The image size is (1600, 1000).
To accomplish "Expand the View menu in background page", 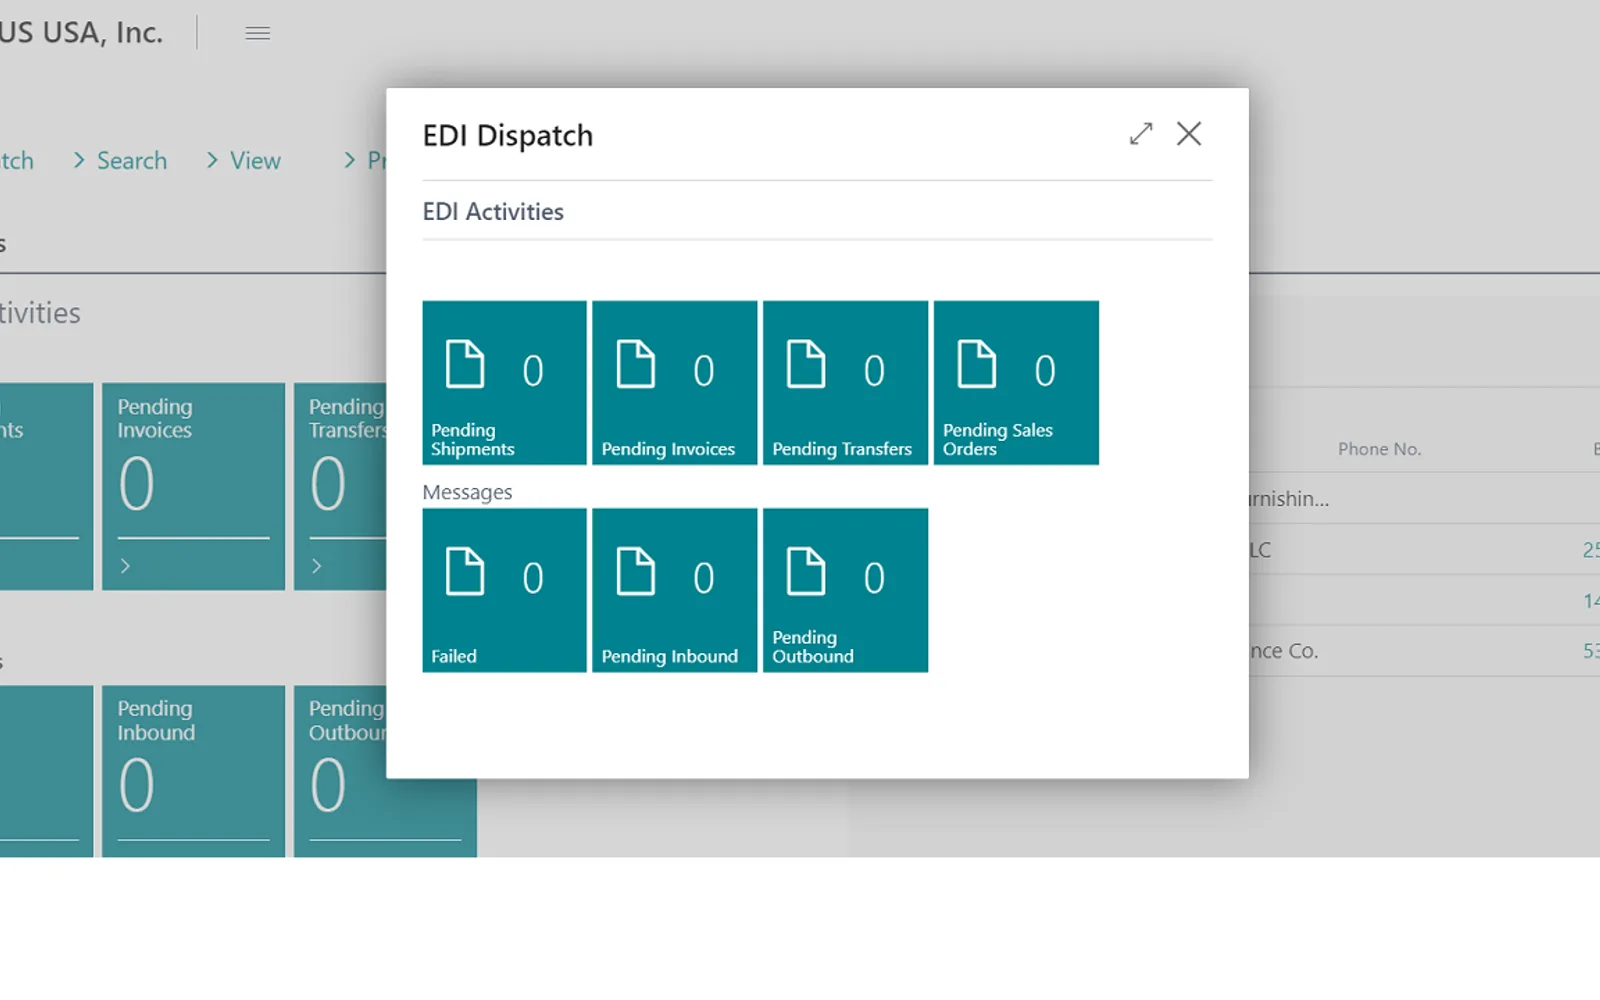I will (x=243, y=161).
